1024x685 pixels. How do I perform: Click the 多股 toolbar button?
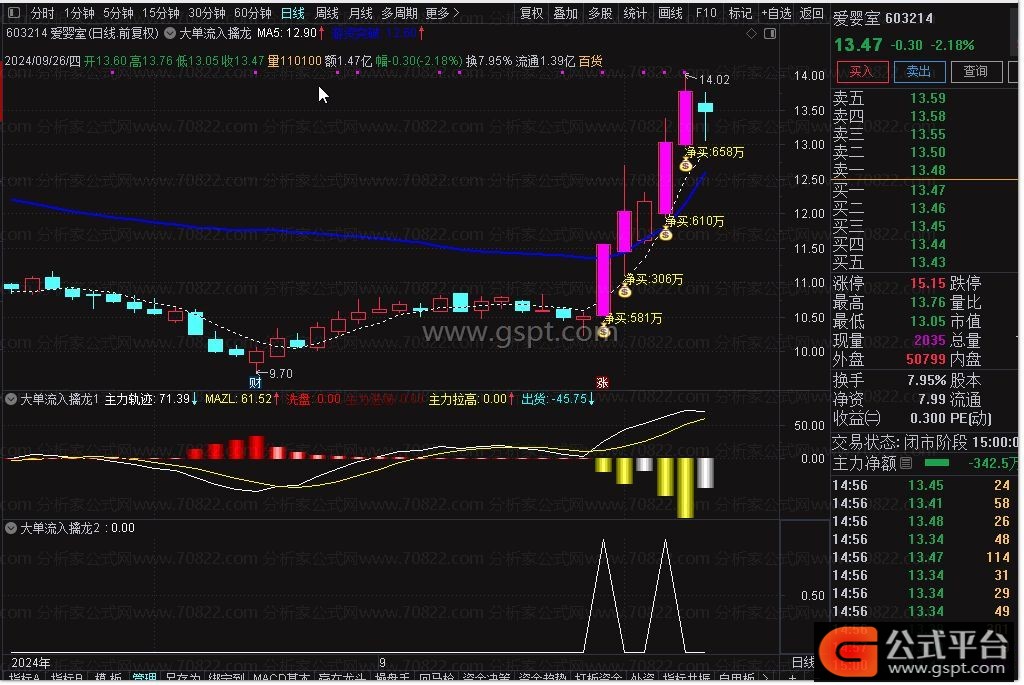click(x=600, y=13)
